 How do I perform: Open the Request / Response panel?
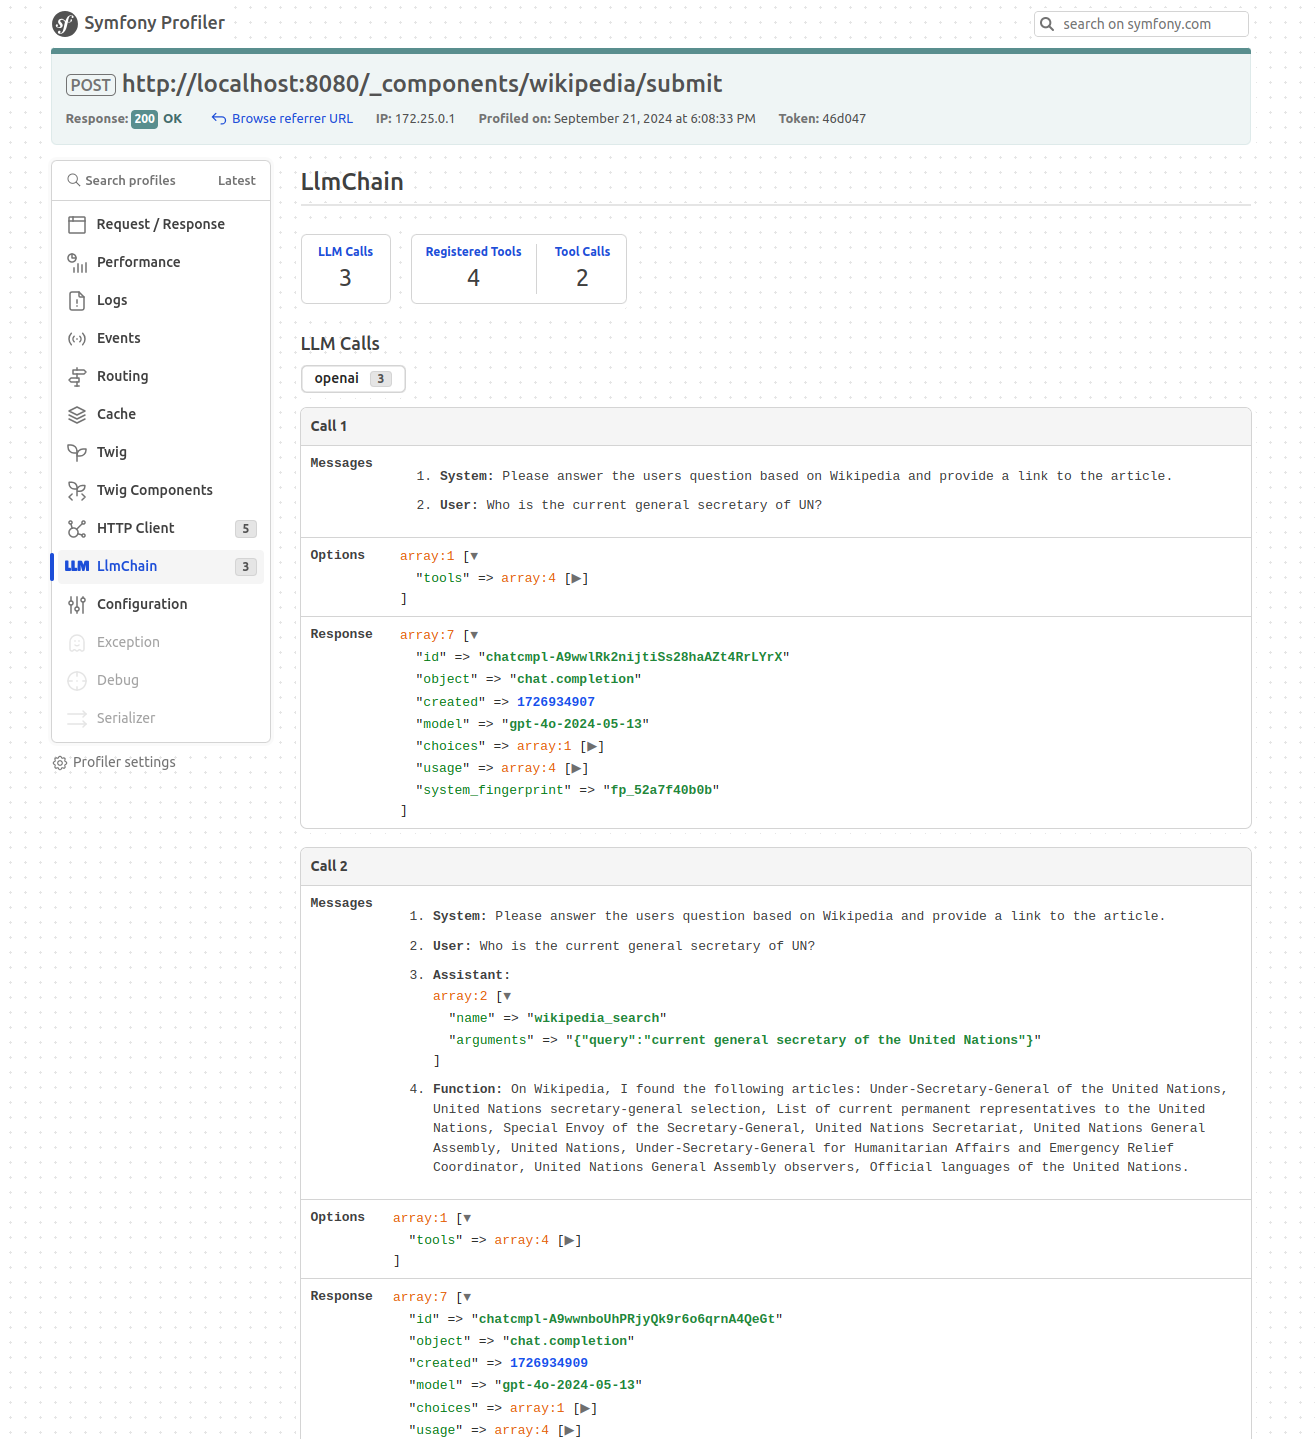[x=160, y=224]
